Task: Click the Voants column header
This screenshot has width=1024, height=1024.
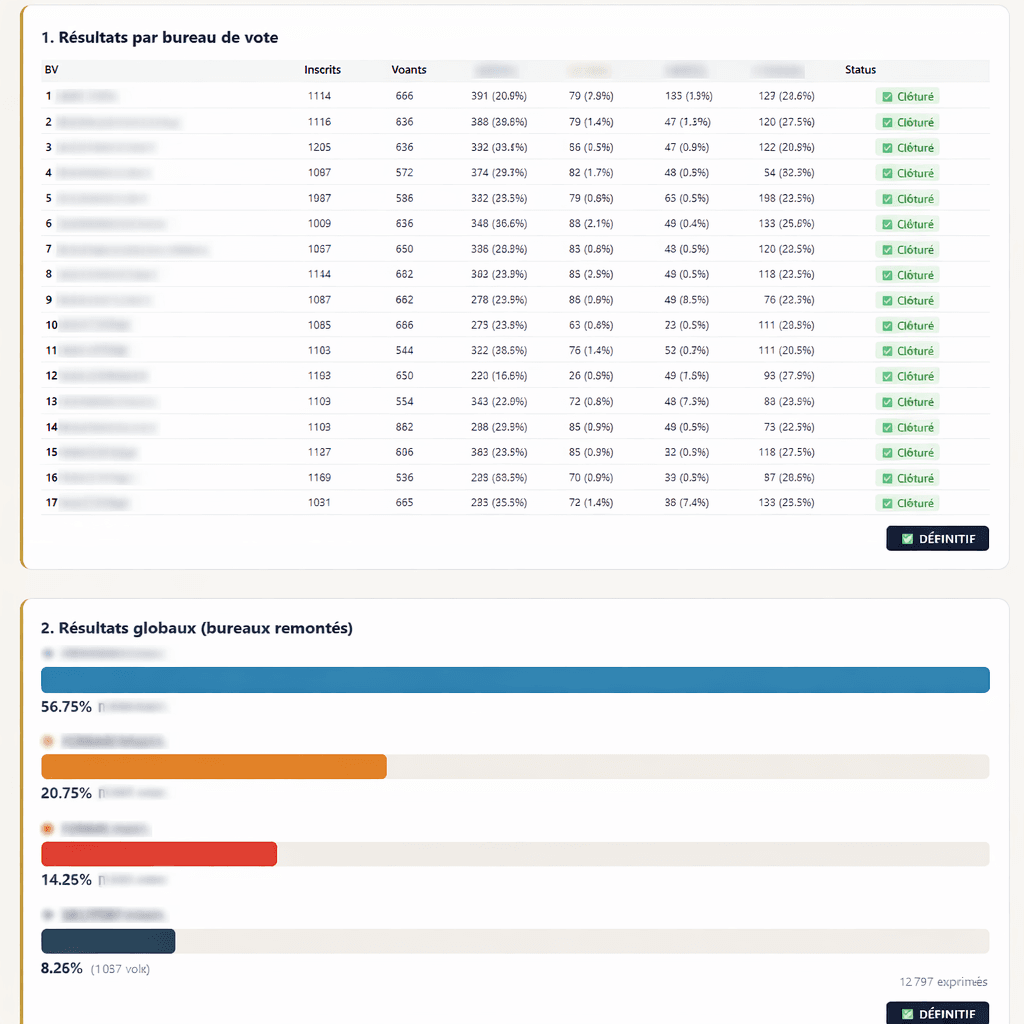Action: click(x=409, y=70)
